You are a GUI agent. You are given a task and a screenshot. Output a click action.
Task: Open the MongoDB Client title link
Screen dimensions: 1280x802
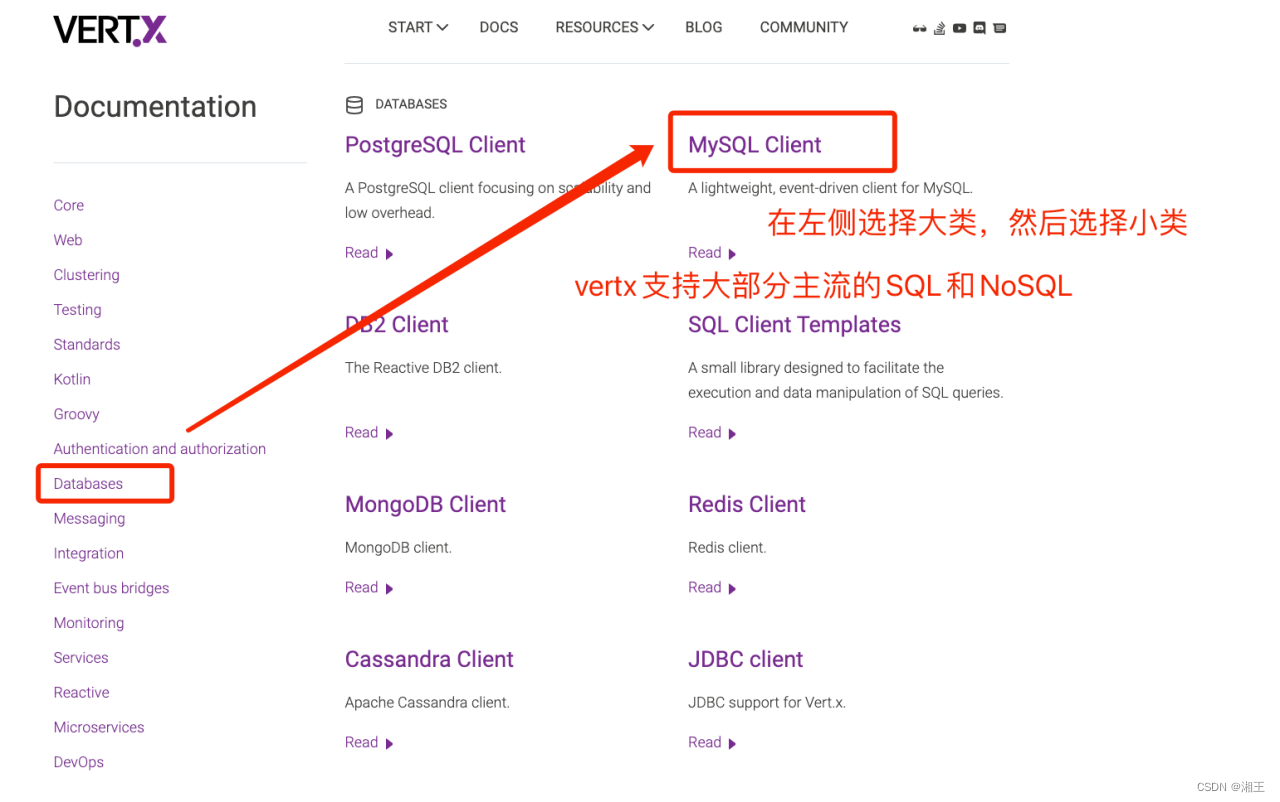click(426, 505)
